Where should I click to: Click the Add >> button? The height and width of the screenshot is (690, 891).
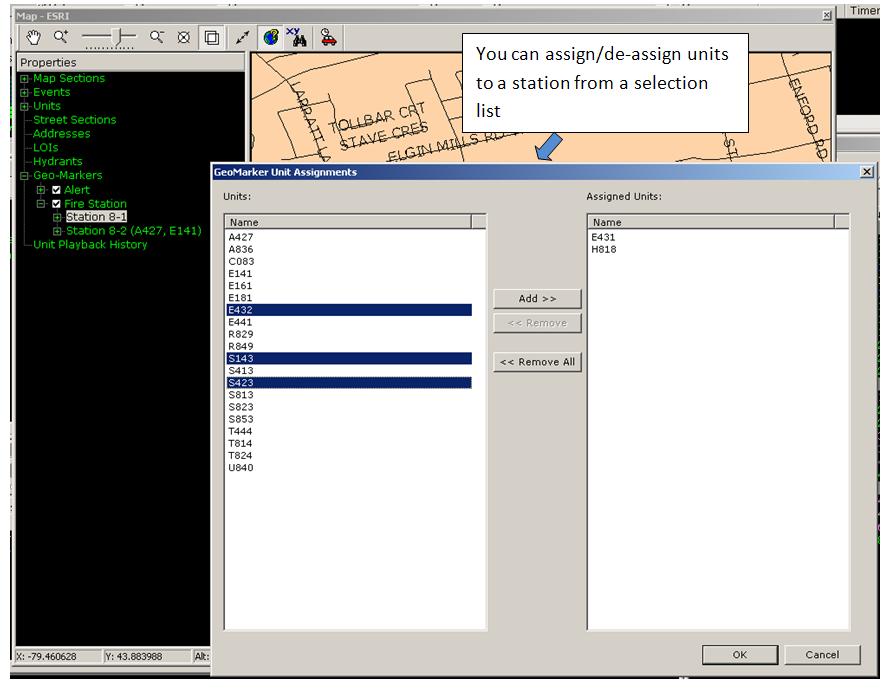point(537,299)
